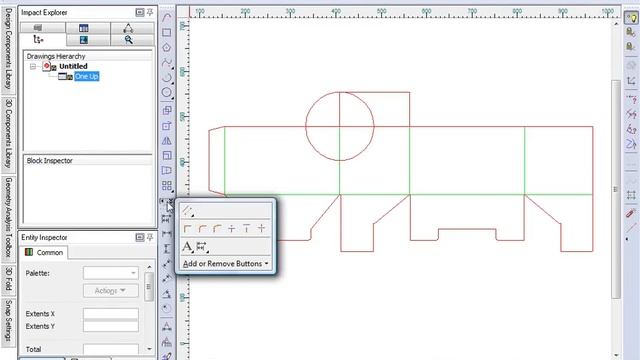The width and height of the screenshot is (640, 360).
Task: Choose the copy/offset shapes tool
Action: tap(167, 111)
